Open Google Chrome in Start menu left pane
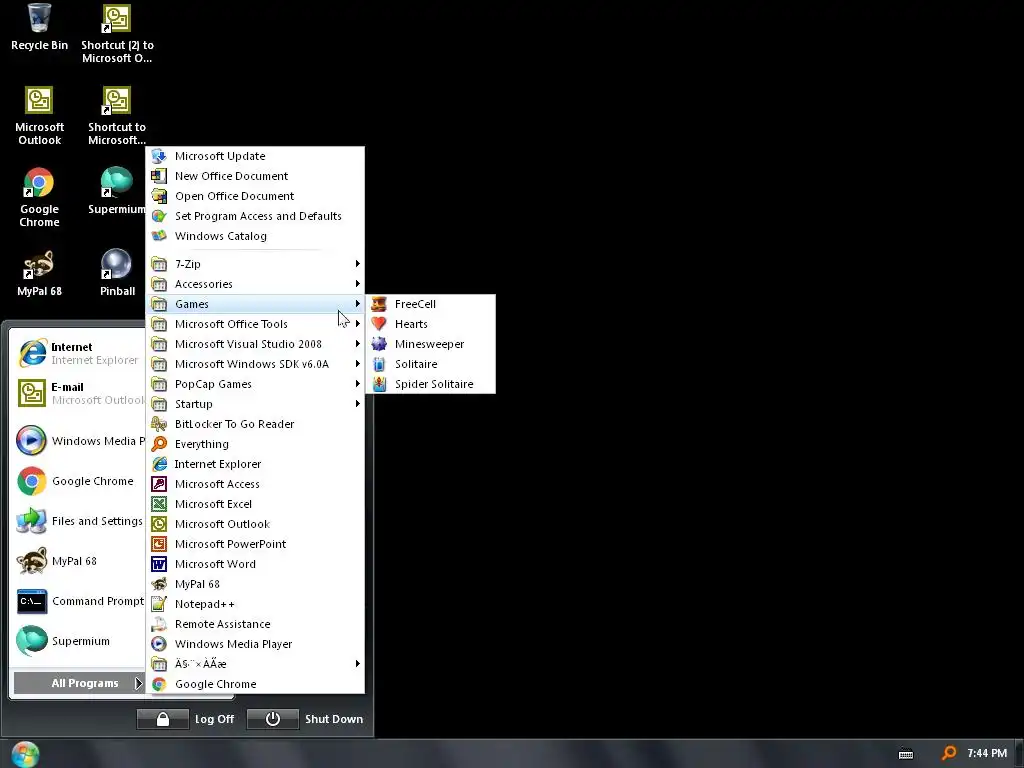 point(78,481)
